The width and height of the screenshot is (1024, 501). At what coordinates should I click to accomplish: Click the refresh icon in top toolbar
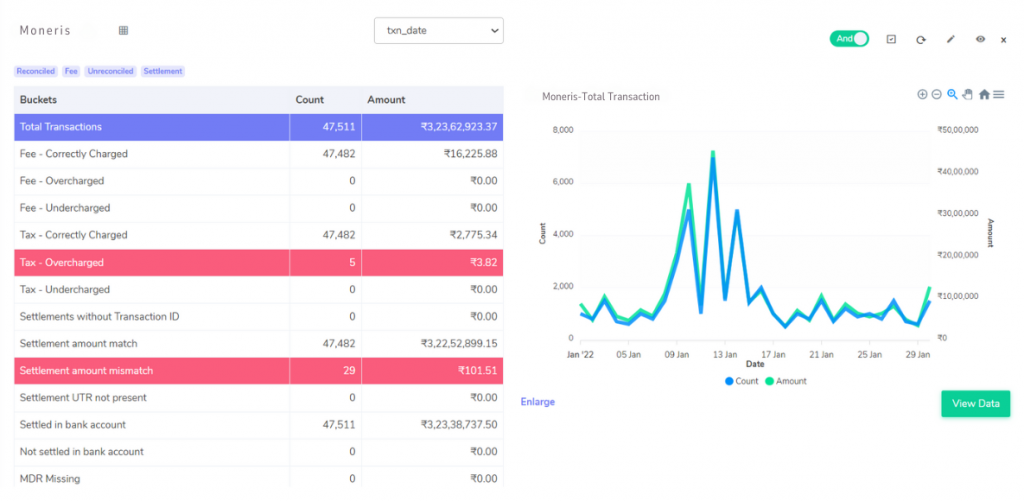[x=920, y=39]
